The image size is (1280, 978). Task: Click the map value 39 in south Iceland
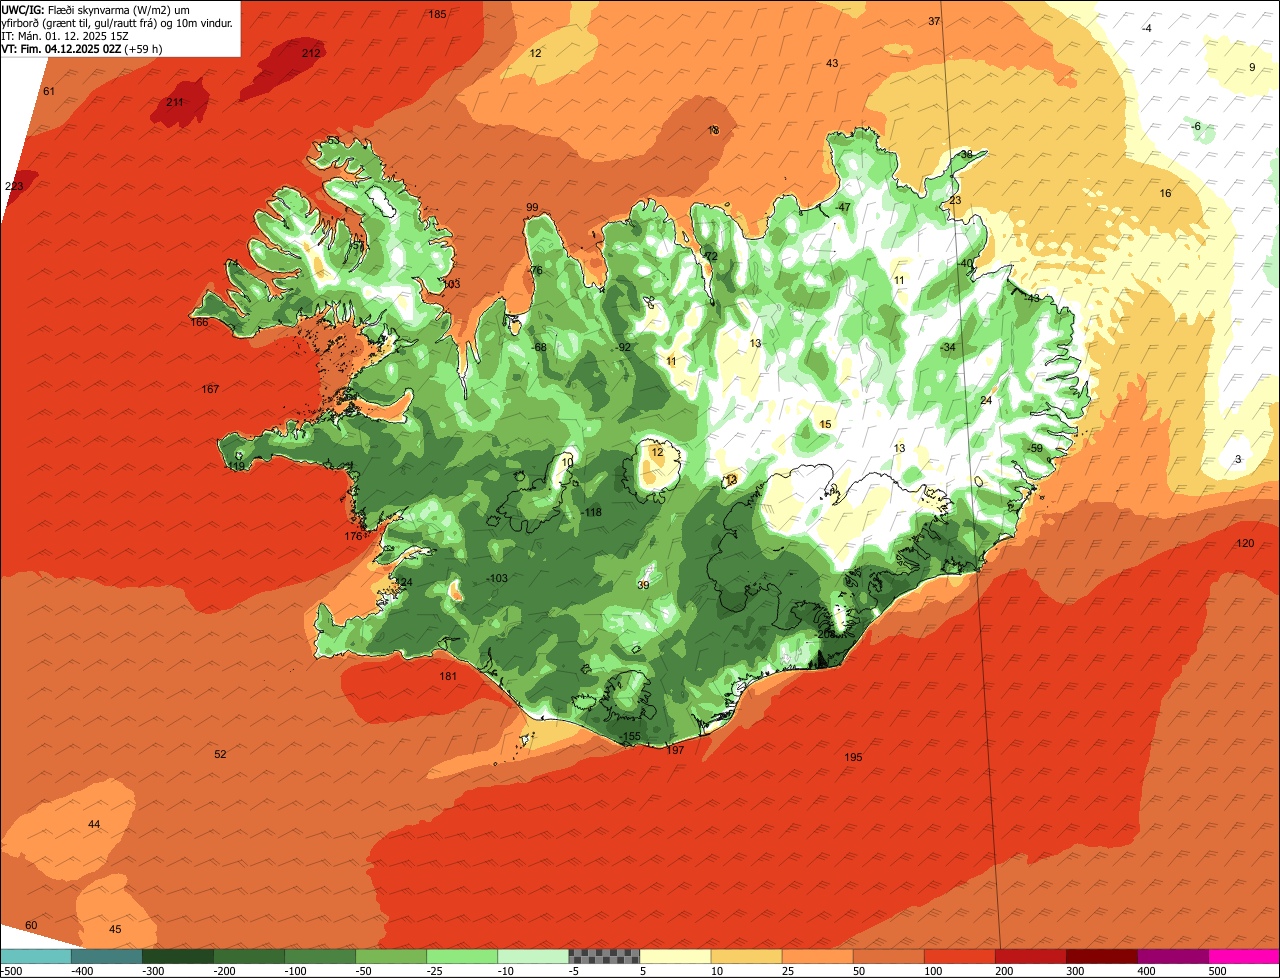click(643, 586)
